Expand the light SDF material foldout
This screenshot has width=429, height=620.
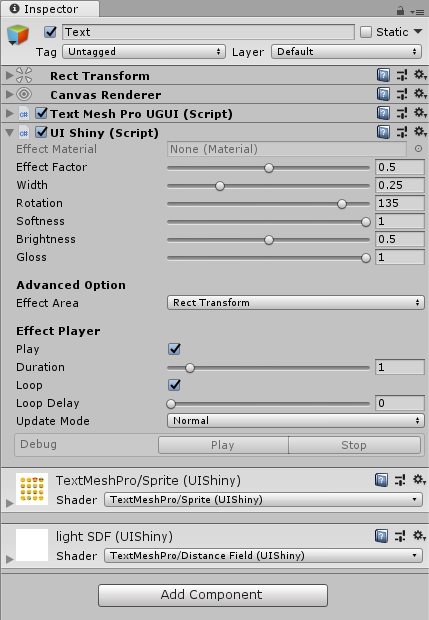pyautogui.click(x=9, y=559)
